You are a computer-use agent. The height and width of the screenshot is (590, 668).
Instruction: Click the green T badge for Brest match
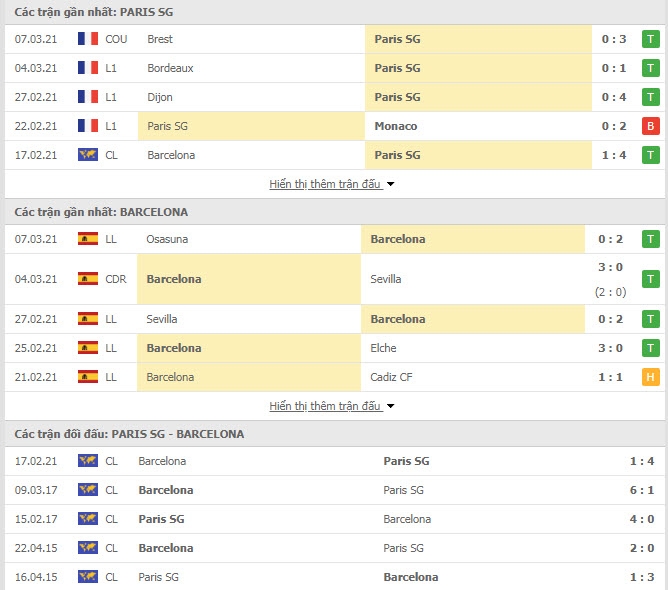coord(651,39)
